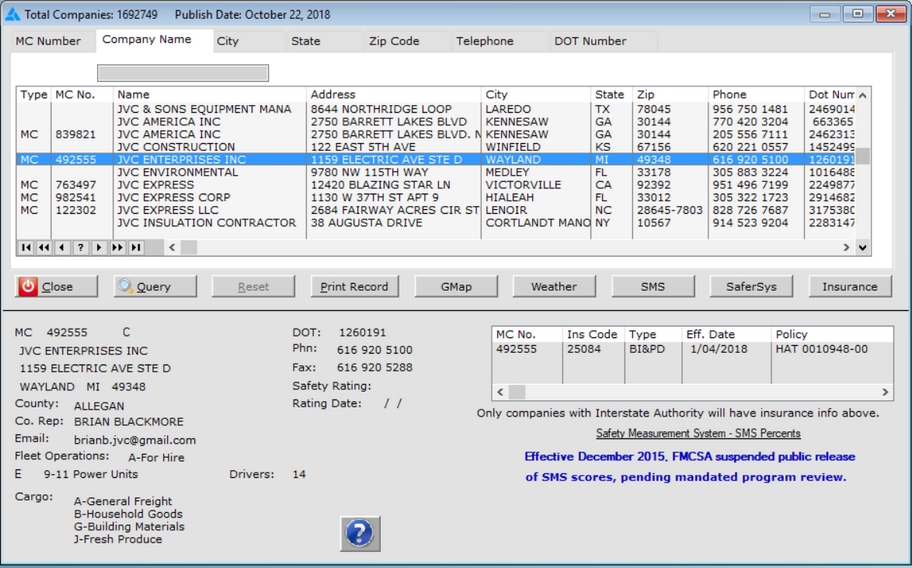The height and width of the screenshot is (568, 912).
Task: Switch to the MC Number tab
Action: pos(48,41)
